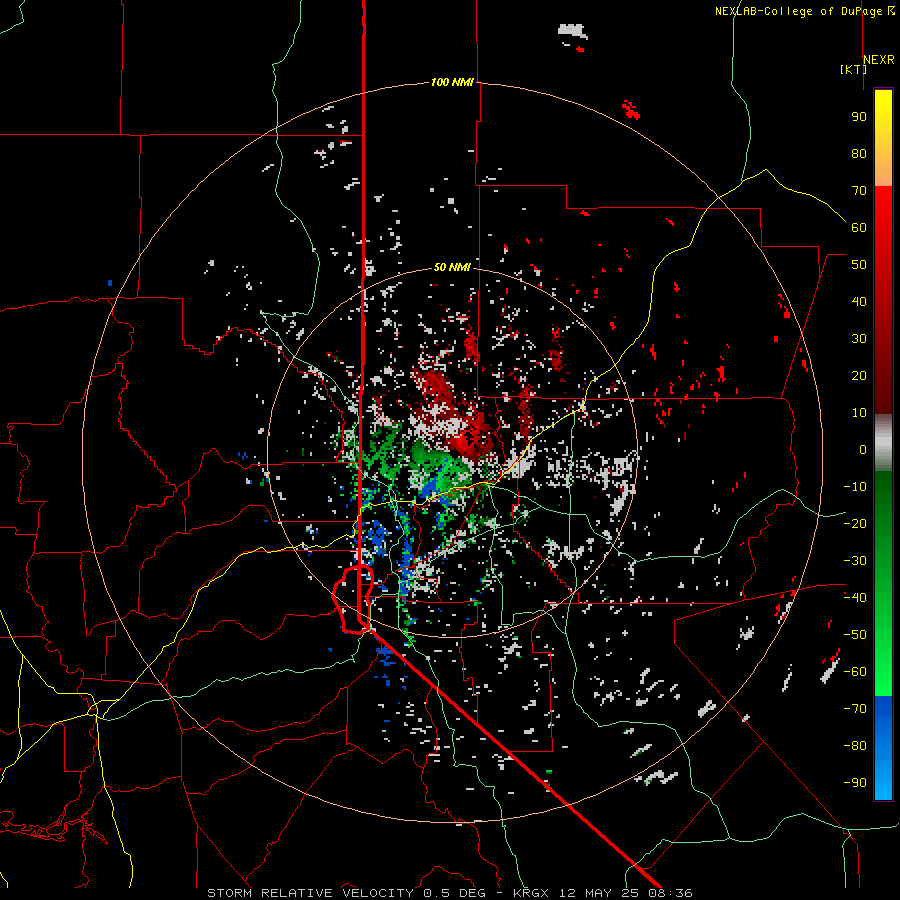
Task: Click the [KT] unit label above the color bar
Action: pyautogui.click(x=854, y=69)
